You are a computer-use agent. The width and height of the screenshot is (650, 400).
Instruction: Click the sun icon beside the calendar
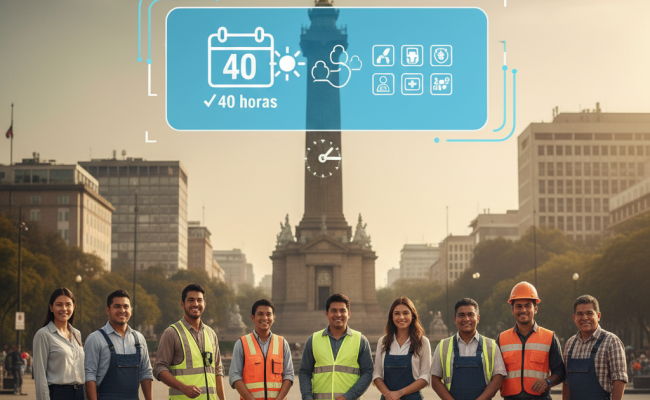[x=287, y=63]
